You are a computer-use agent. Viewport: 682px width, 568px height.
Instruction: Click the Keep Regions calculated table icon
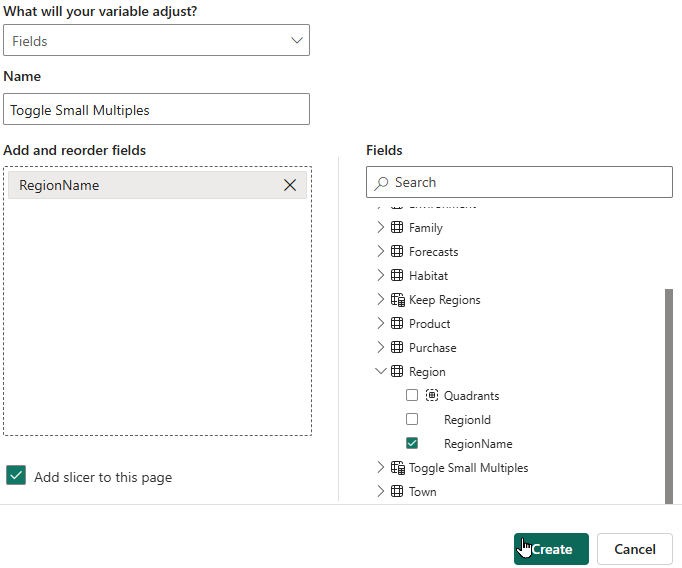(x=398, y=299)
